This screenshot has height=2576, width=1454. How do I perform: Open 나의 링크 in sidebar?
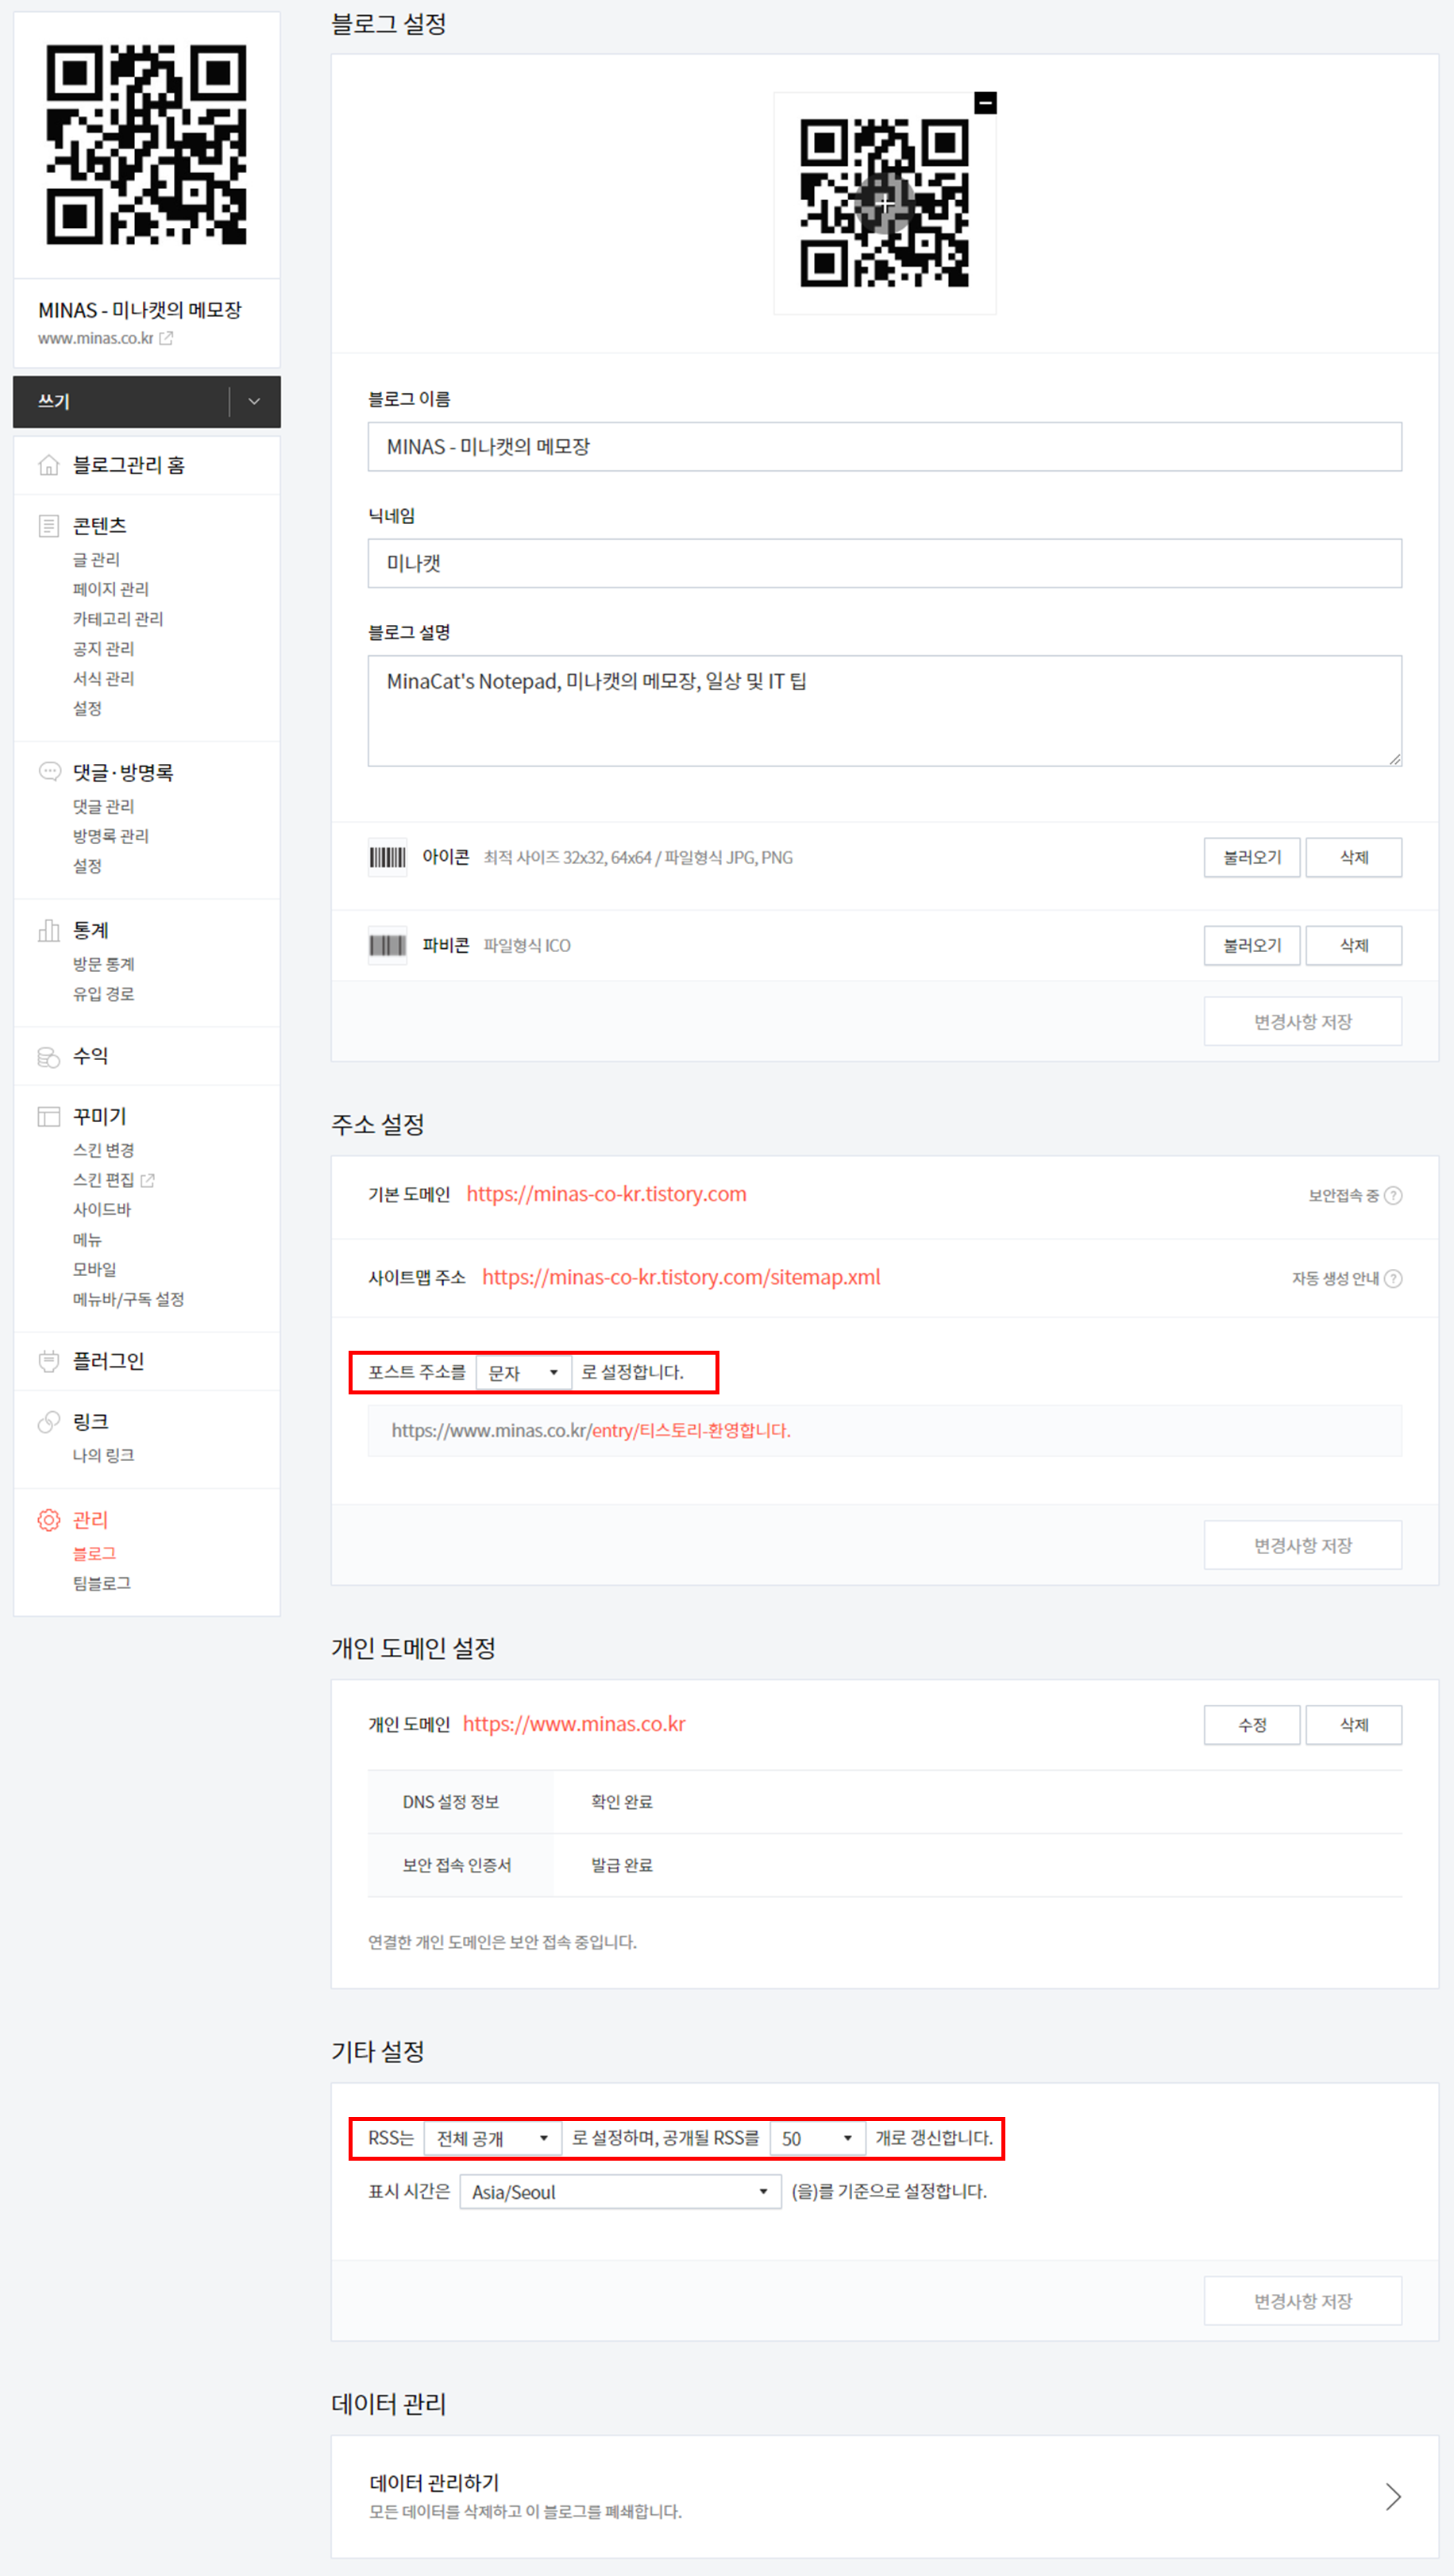pos(103,1455)
